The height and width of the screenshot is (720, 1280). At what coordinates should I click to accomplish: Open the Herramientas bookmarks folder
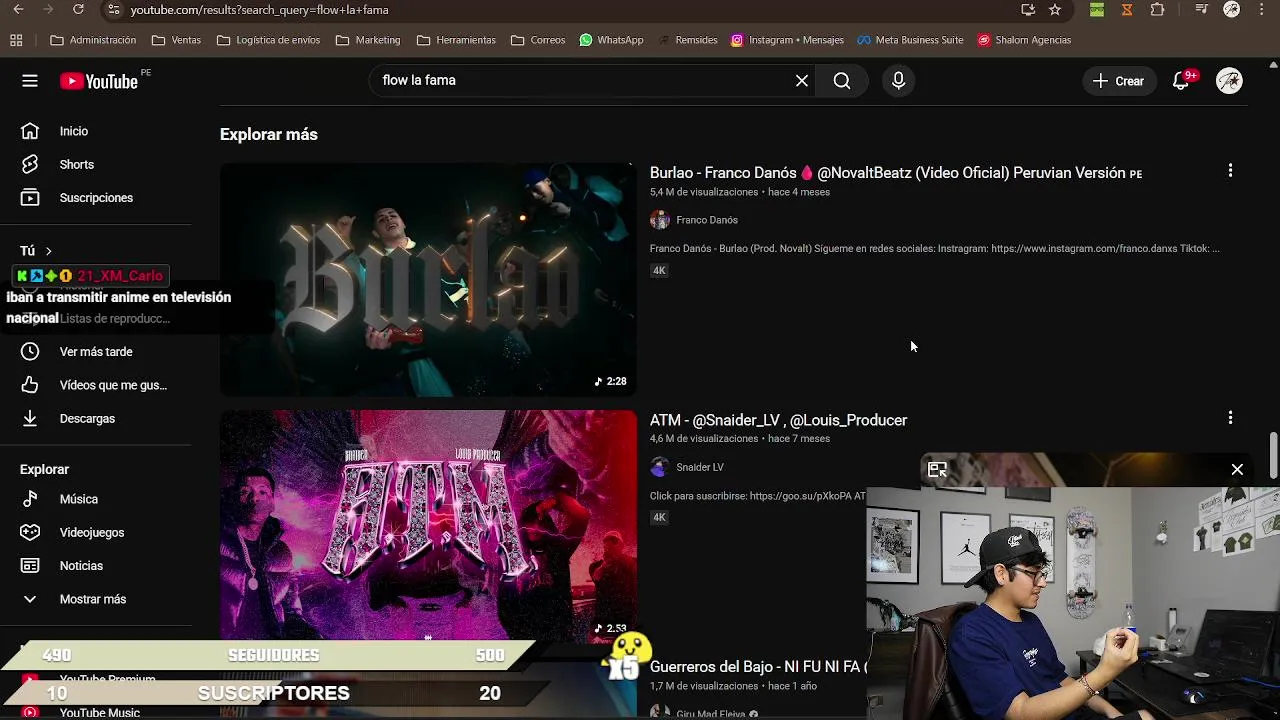coord(456,40)
